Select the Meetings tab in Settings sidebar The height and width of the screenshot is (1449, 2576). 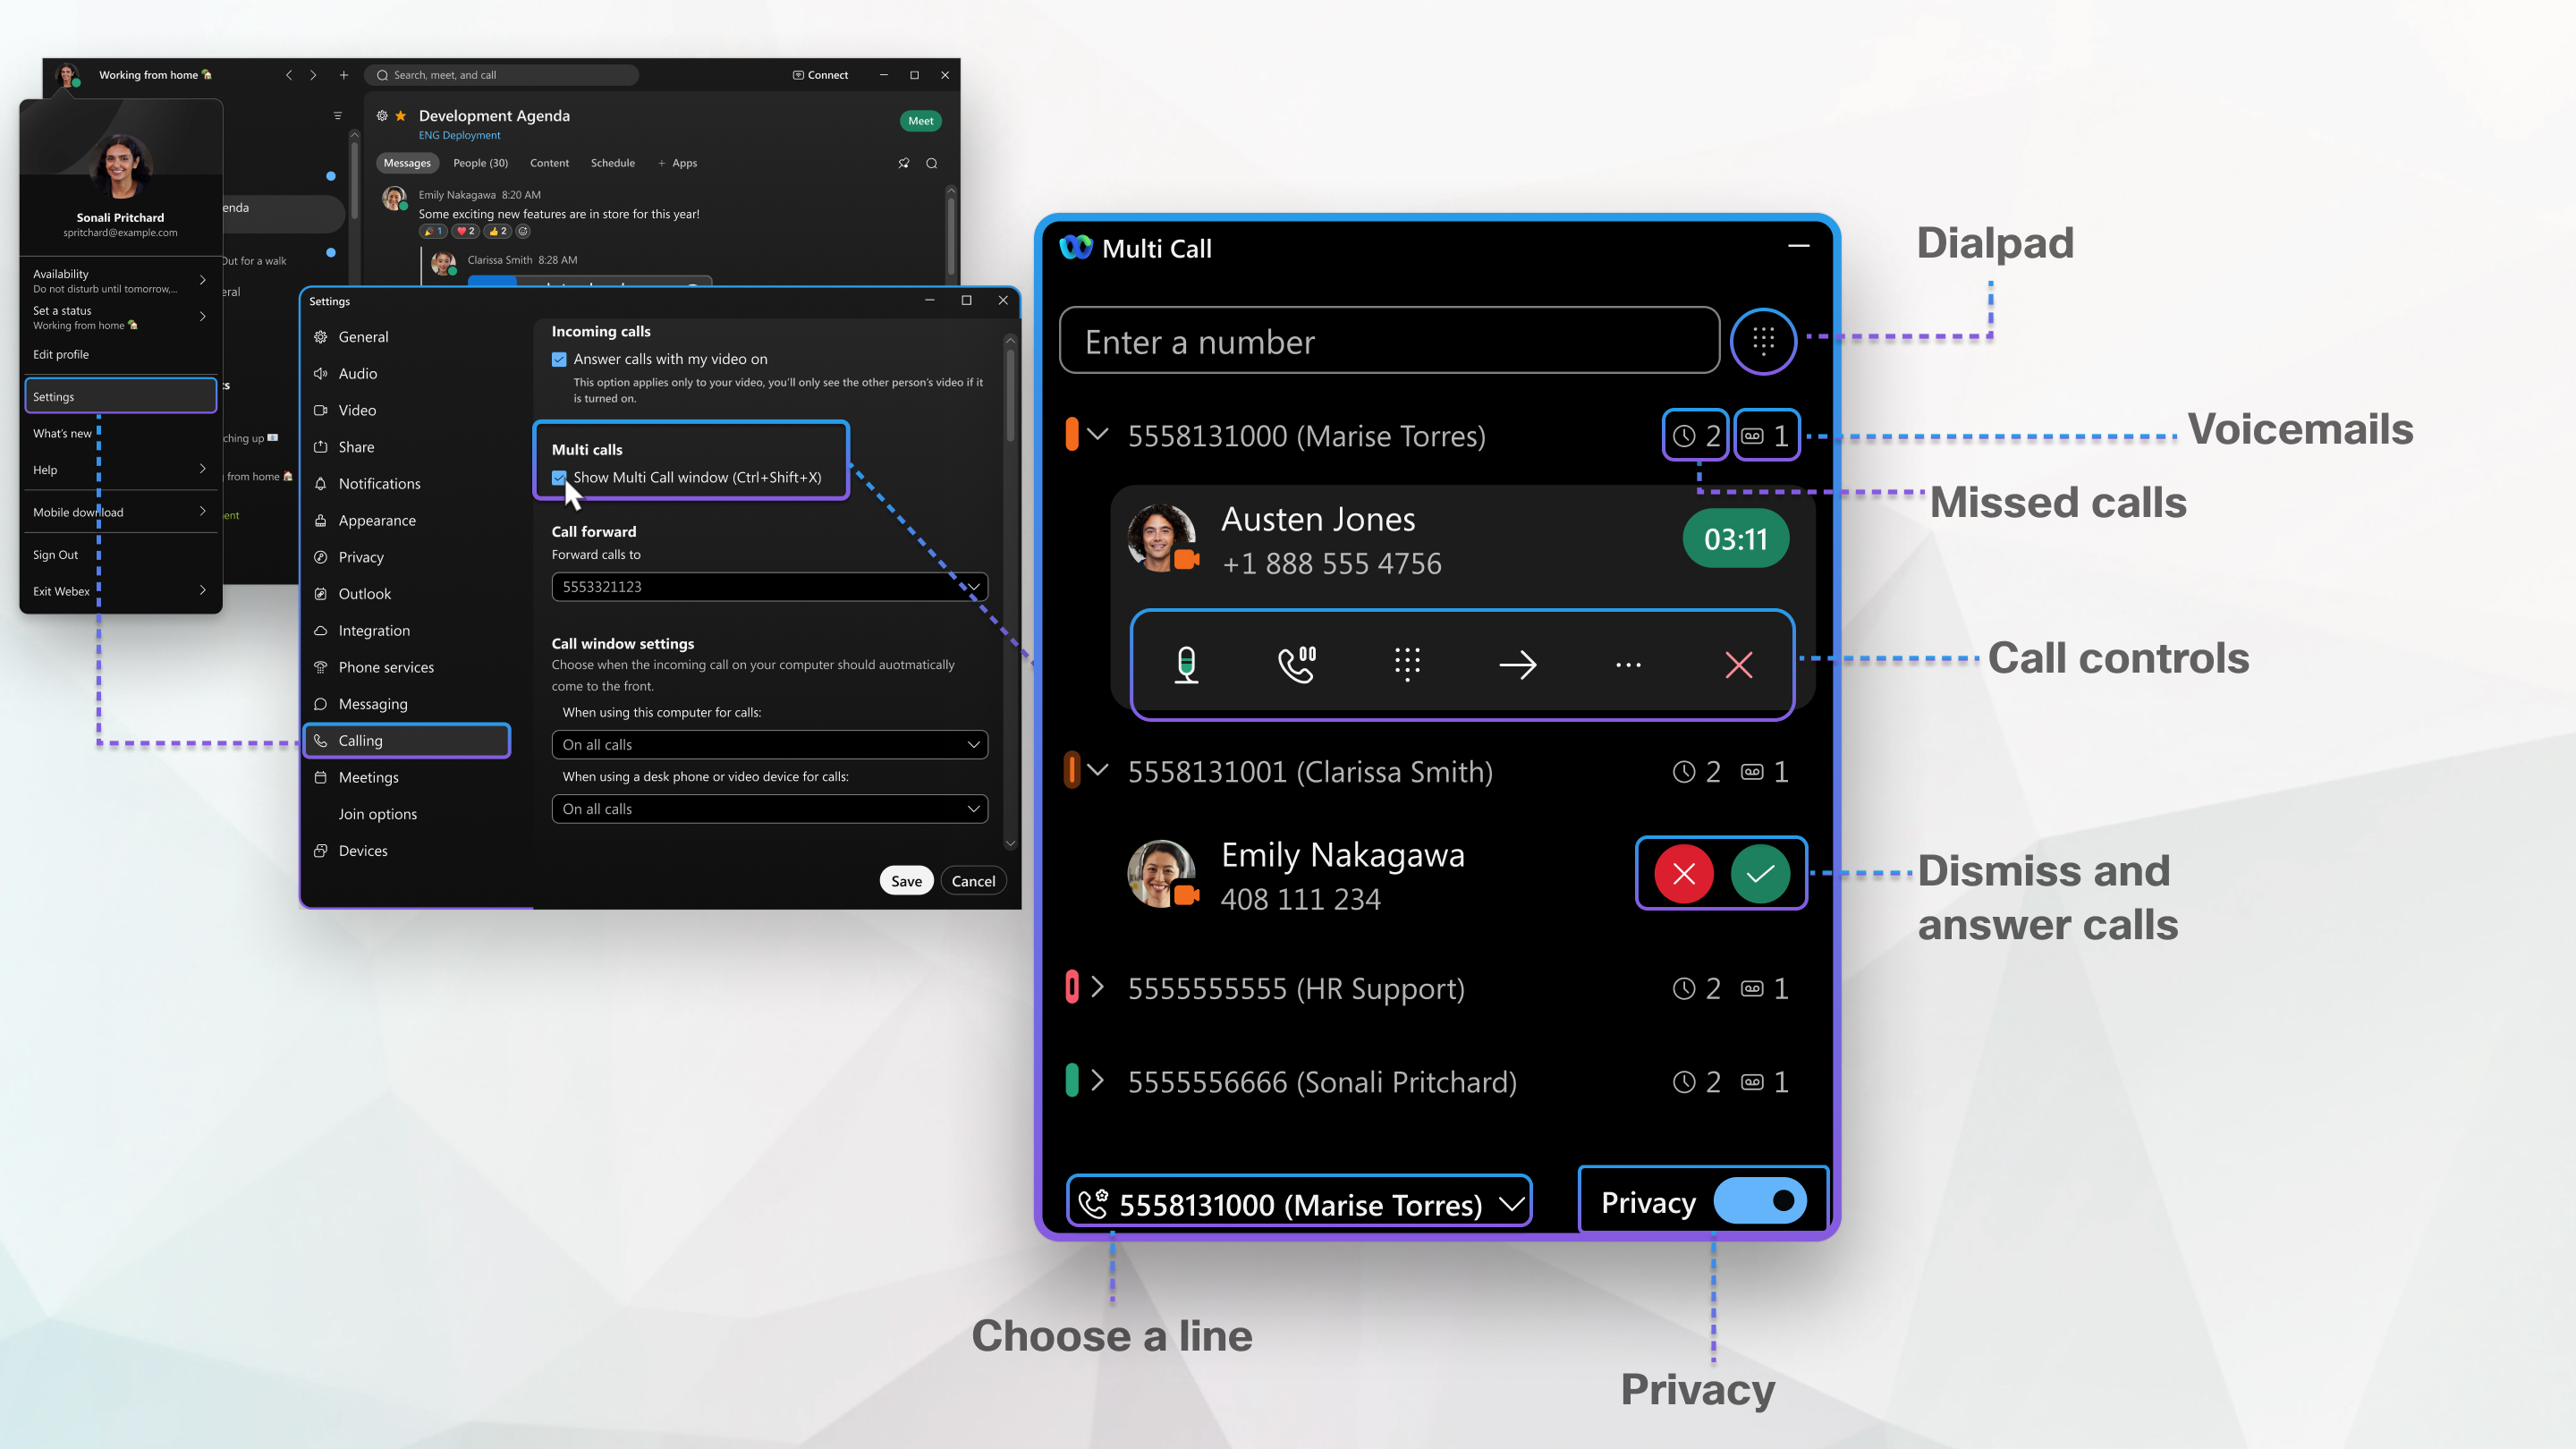(368, 776)
